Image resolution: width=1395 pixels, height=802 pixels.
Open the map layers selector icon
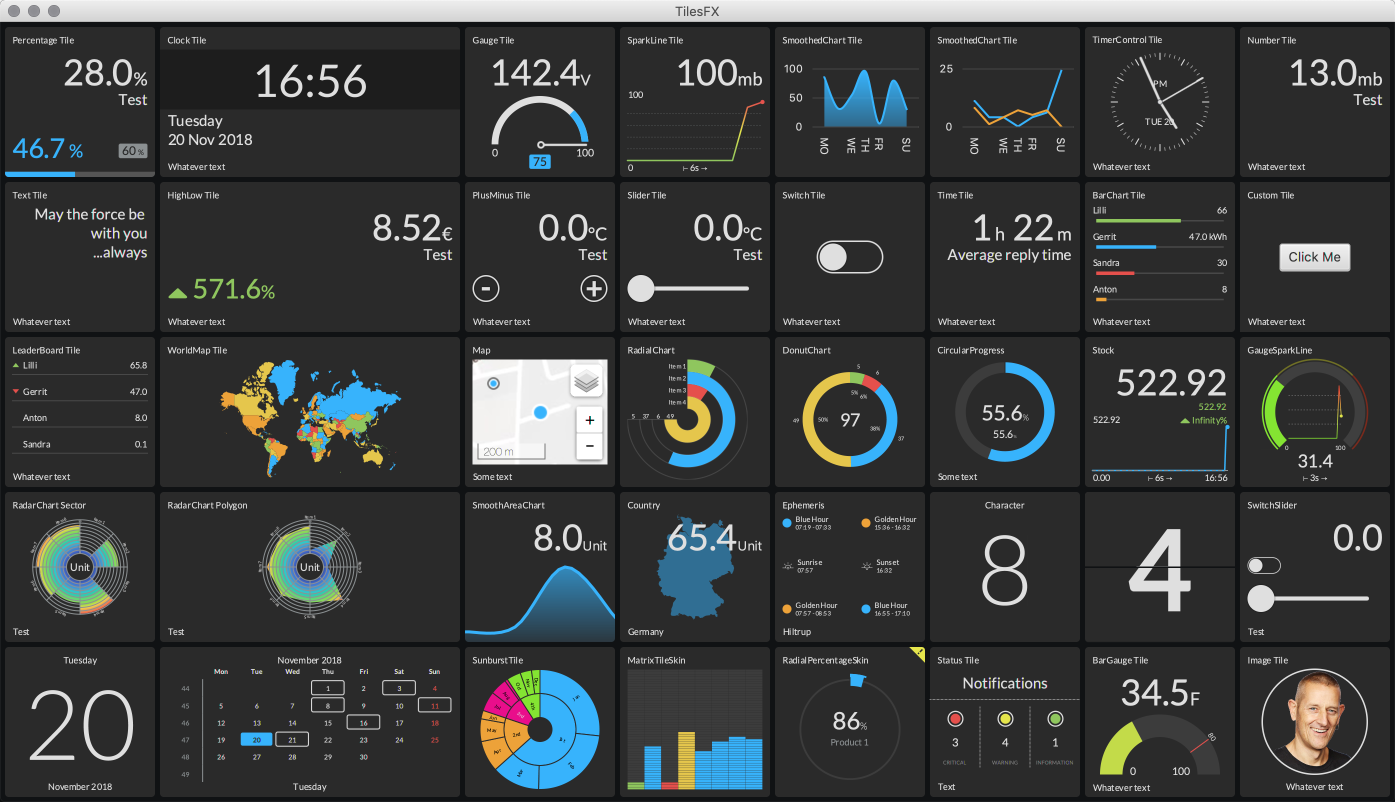coord(587,381)
